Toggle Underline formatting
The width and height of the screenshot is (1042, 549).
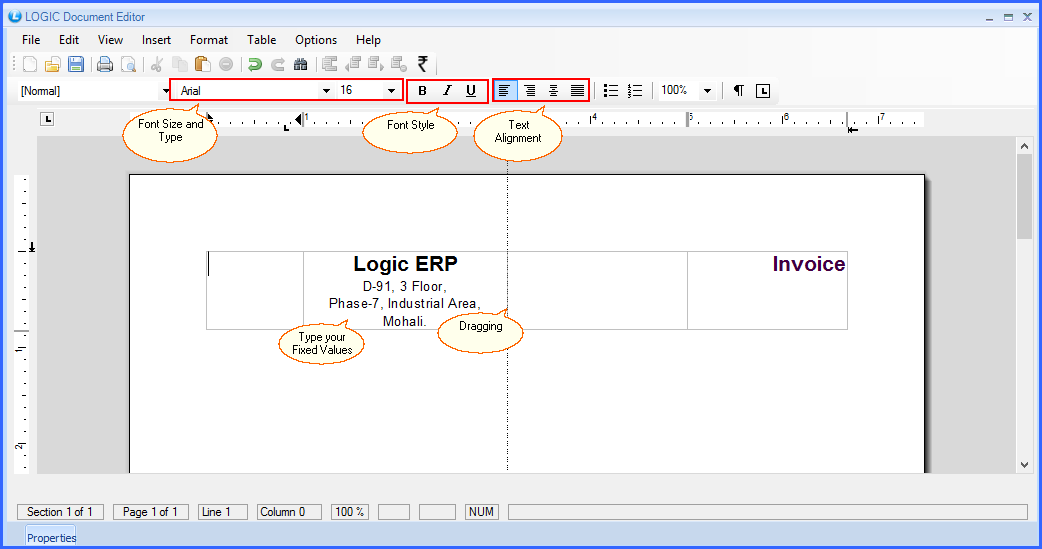[x=470, y=90]
